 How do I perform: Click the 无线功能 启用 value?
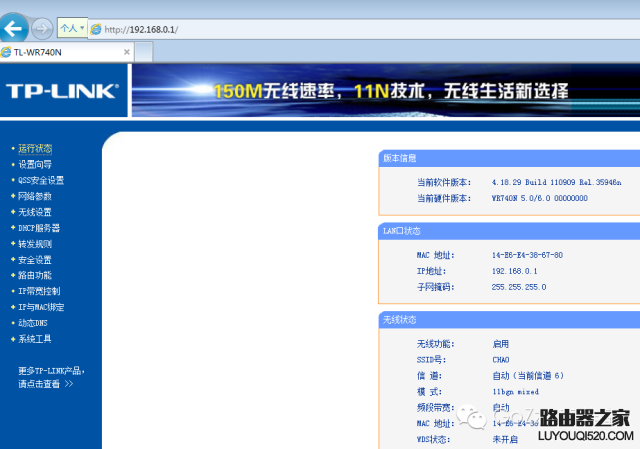pos(500,344)
